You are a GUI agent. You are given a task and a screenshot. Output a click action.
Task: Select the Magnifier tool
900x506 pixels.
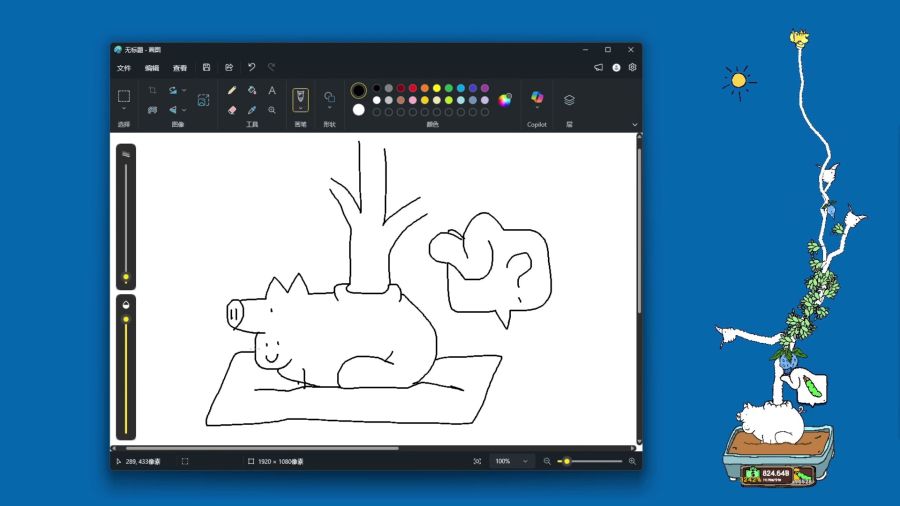[272, 110]
